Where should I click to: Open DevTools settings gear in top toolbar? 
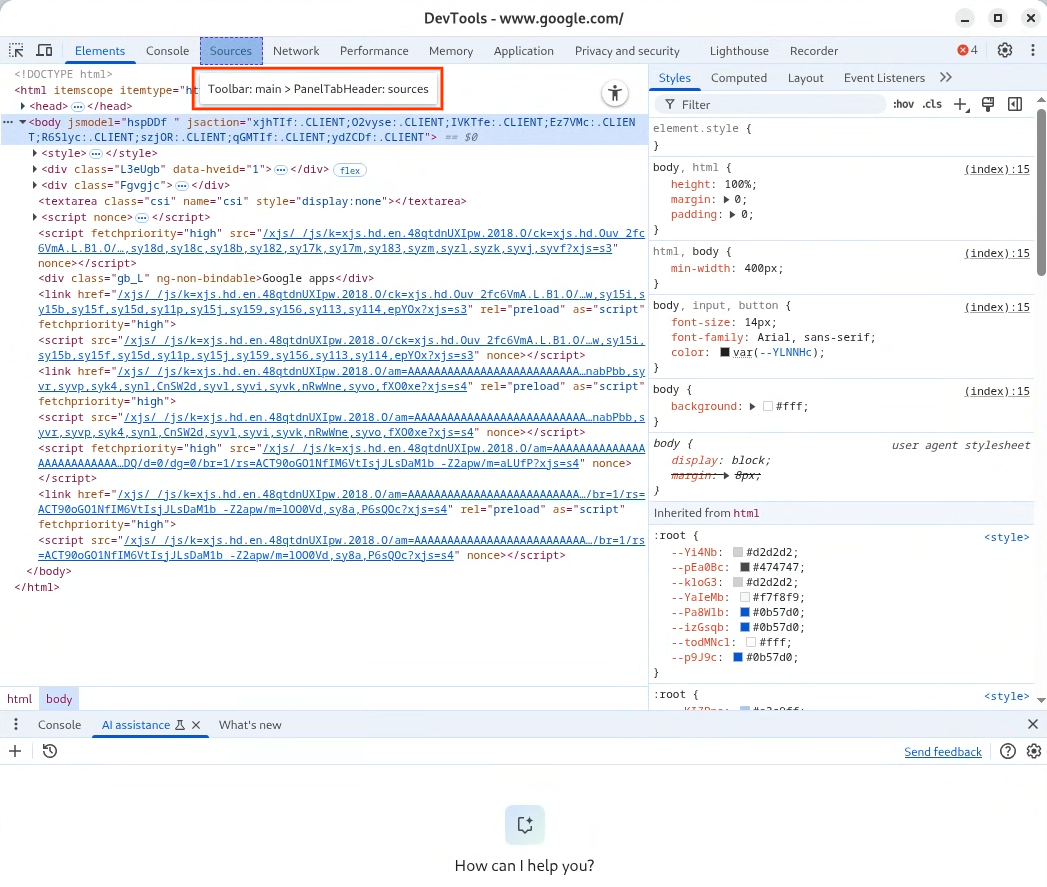tap(1005, 51)
